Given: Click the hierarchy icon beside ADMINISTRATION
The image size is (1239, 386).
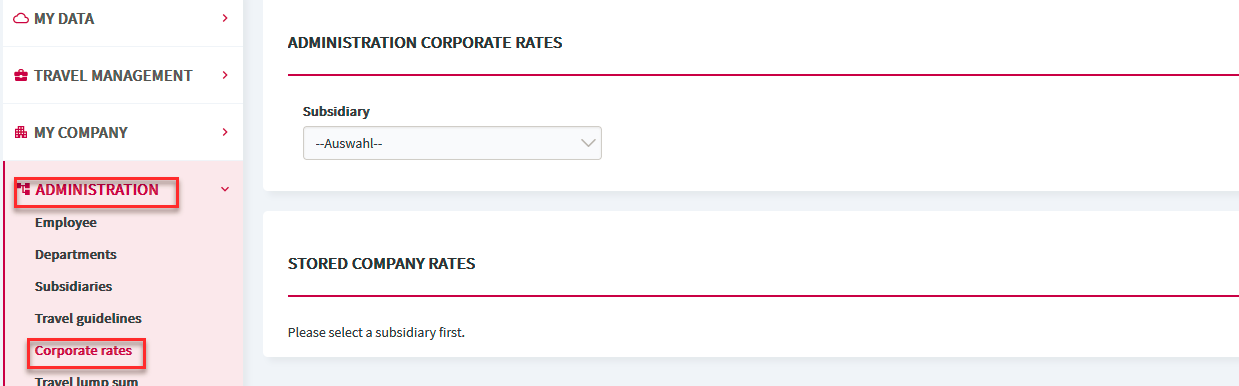Looking at the screenshot, I should pos(23,189).
